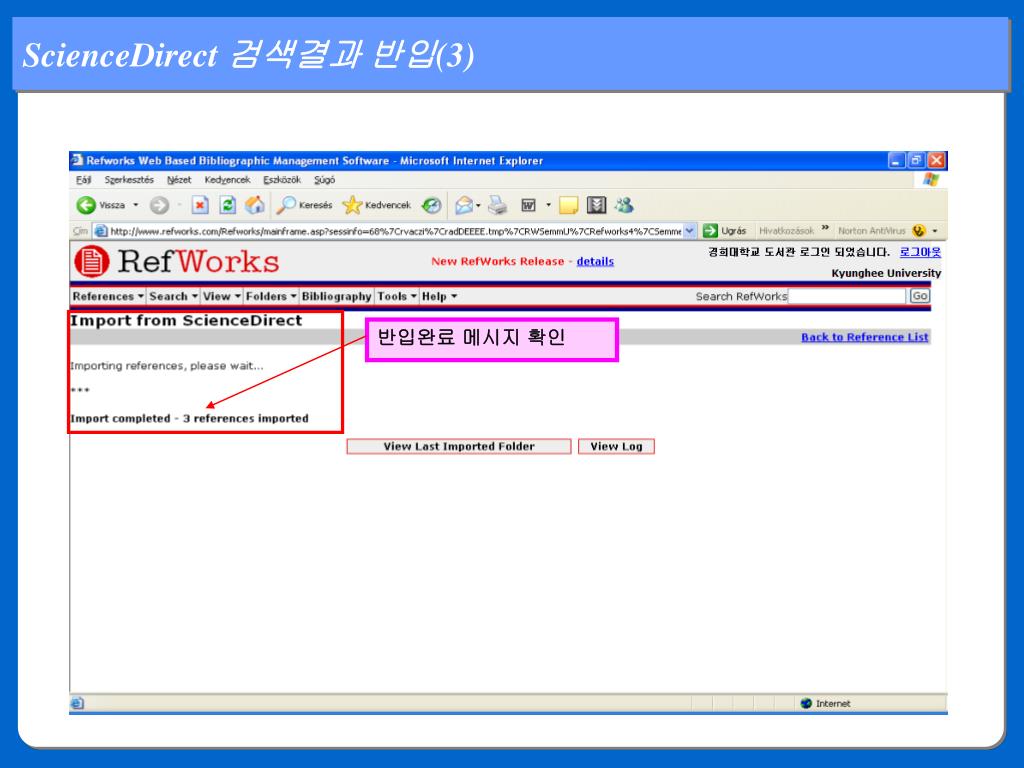The height and width of the screenshot is (768, 1024).
Task: Click the 'Importing references, please wait...' text
Action: pos(167,366)
